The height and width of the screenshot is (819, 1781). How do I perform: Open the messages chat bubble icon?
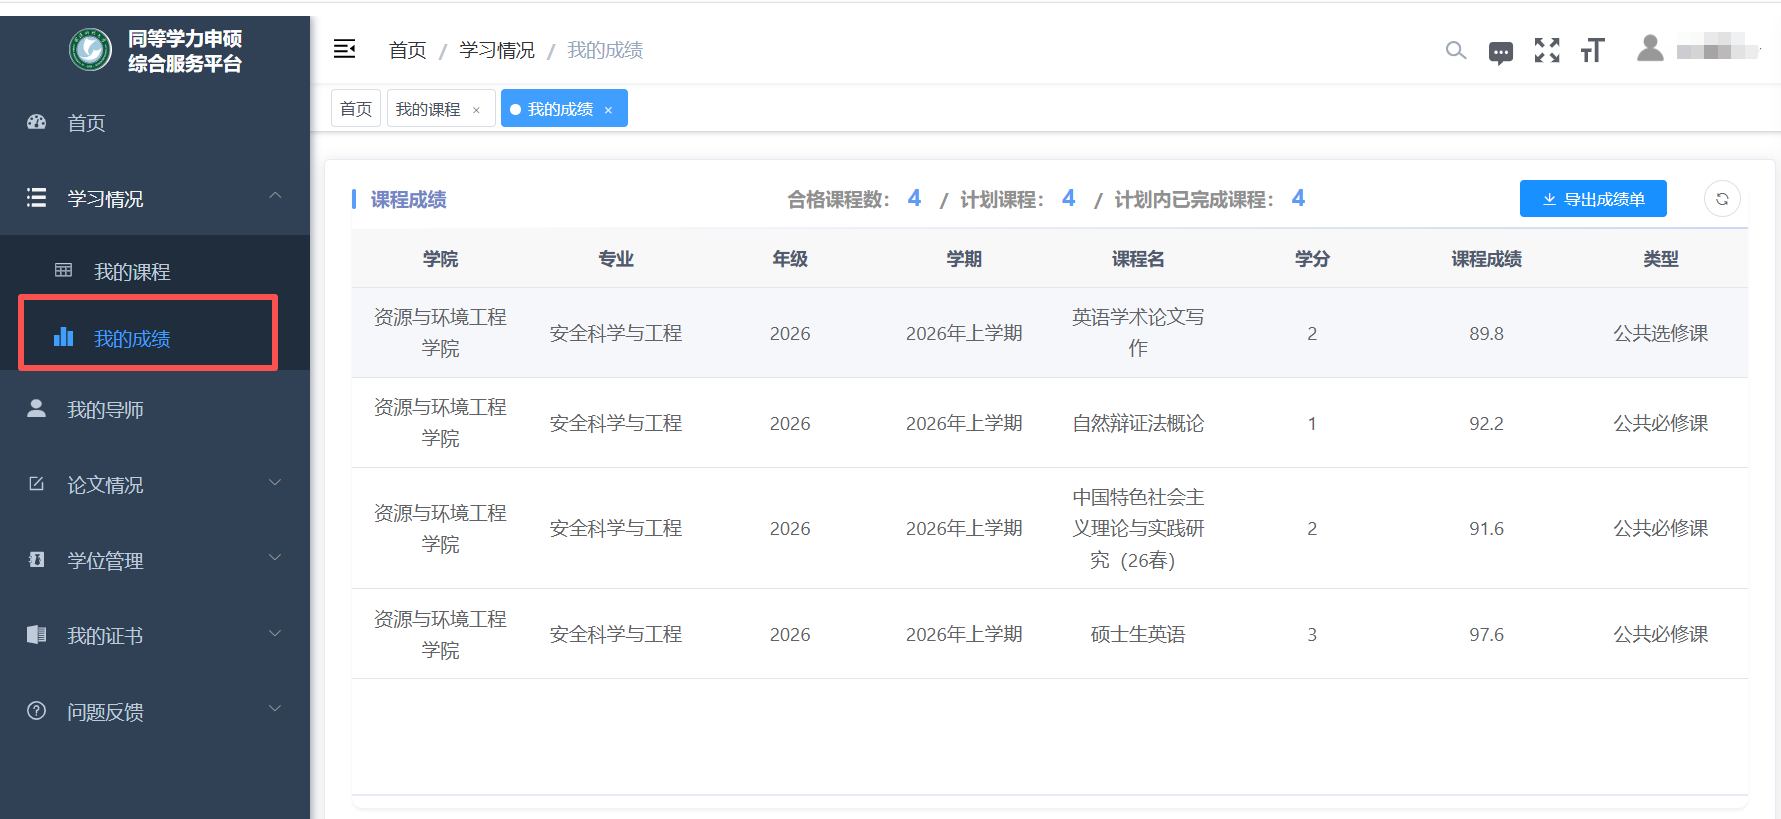[x=1501, y=52]
